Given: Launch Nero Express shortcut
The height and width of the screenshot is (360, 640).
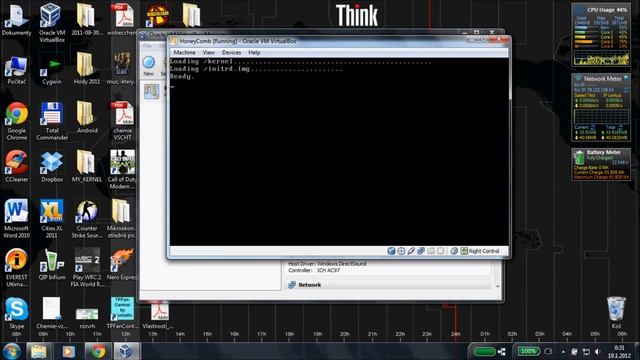Looking at the screenshot, I should pos(122,264).
